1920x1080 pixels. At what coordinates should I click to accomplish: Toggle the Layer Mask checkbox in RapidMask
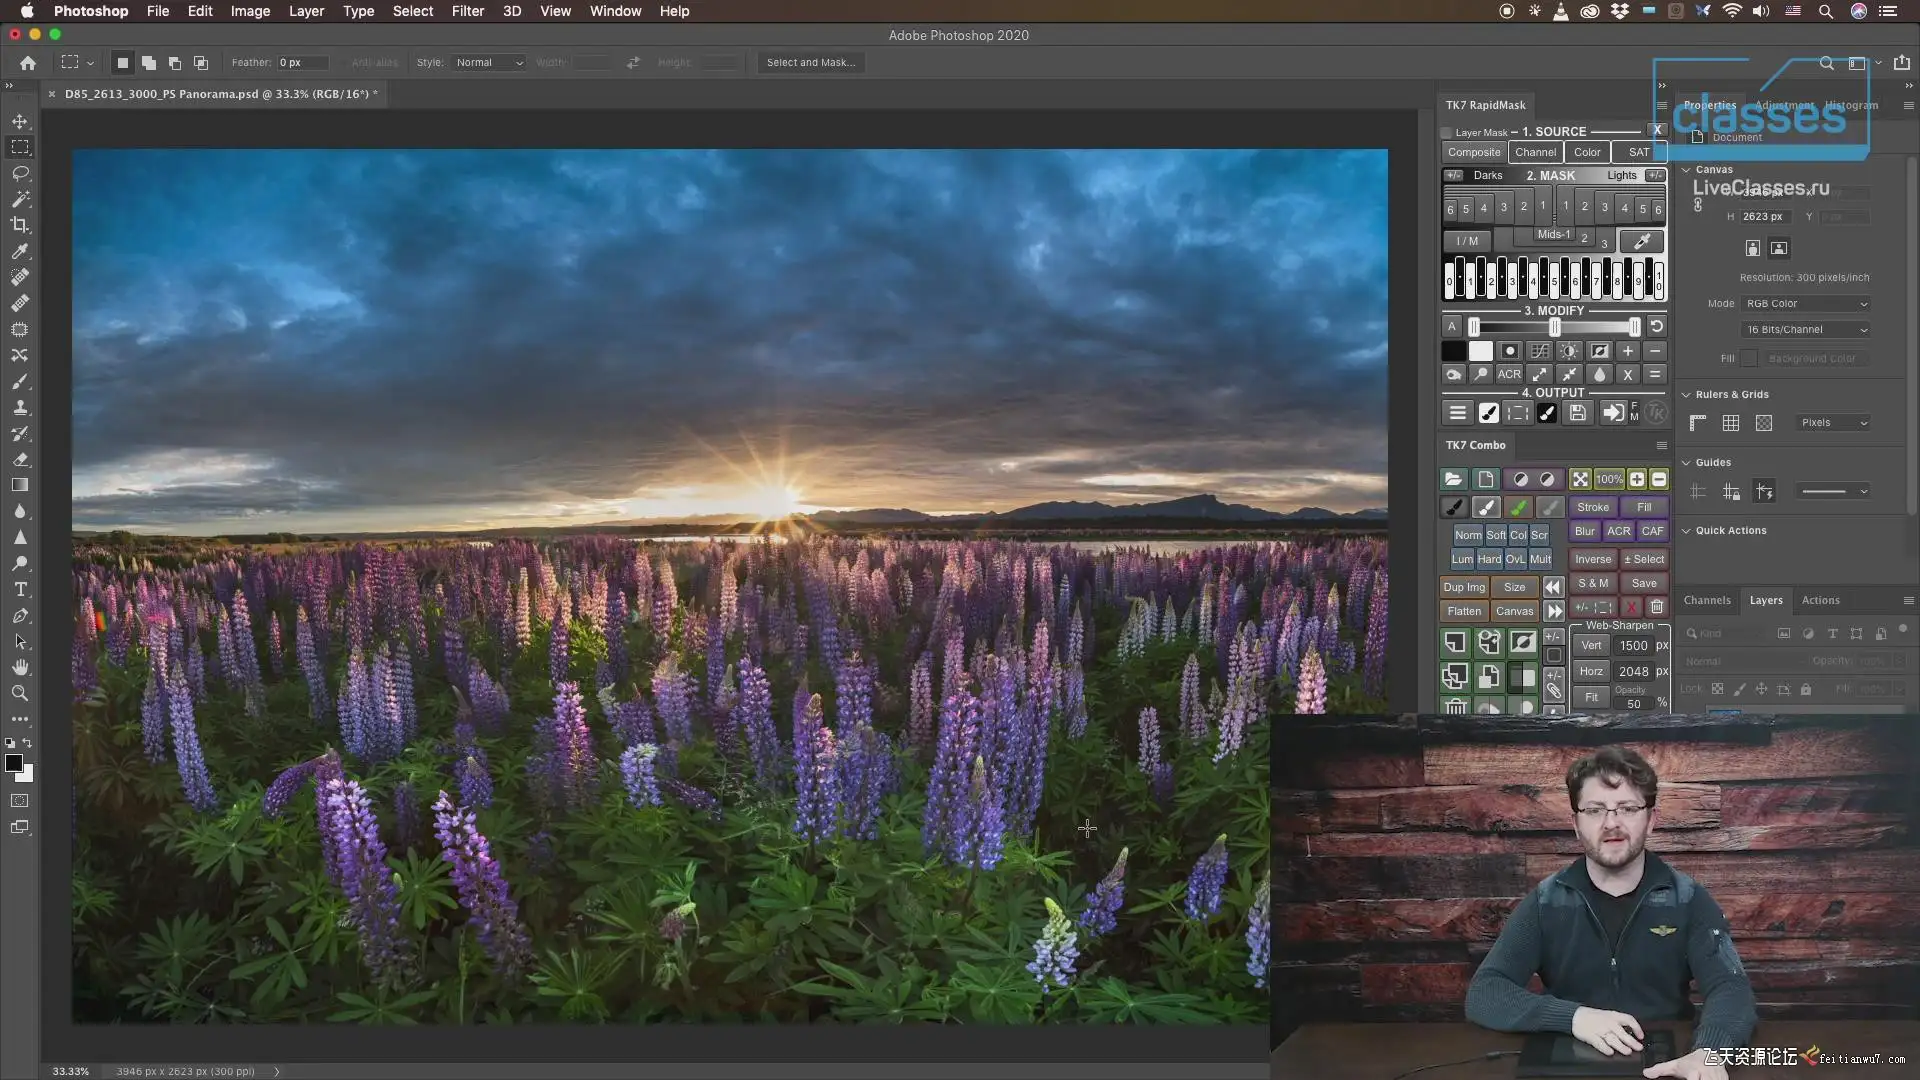click(1446, 133)
